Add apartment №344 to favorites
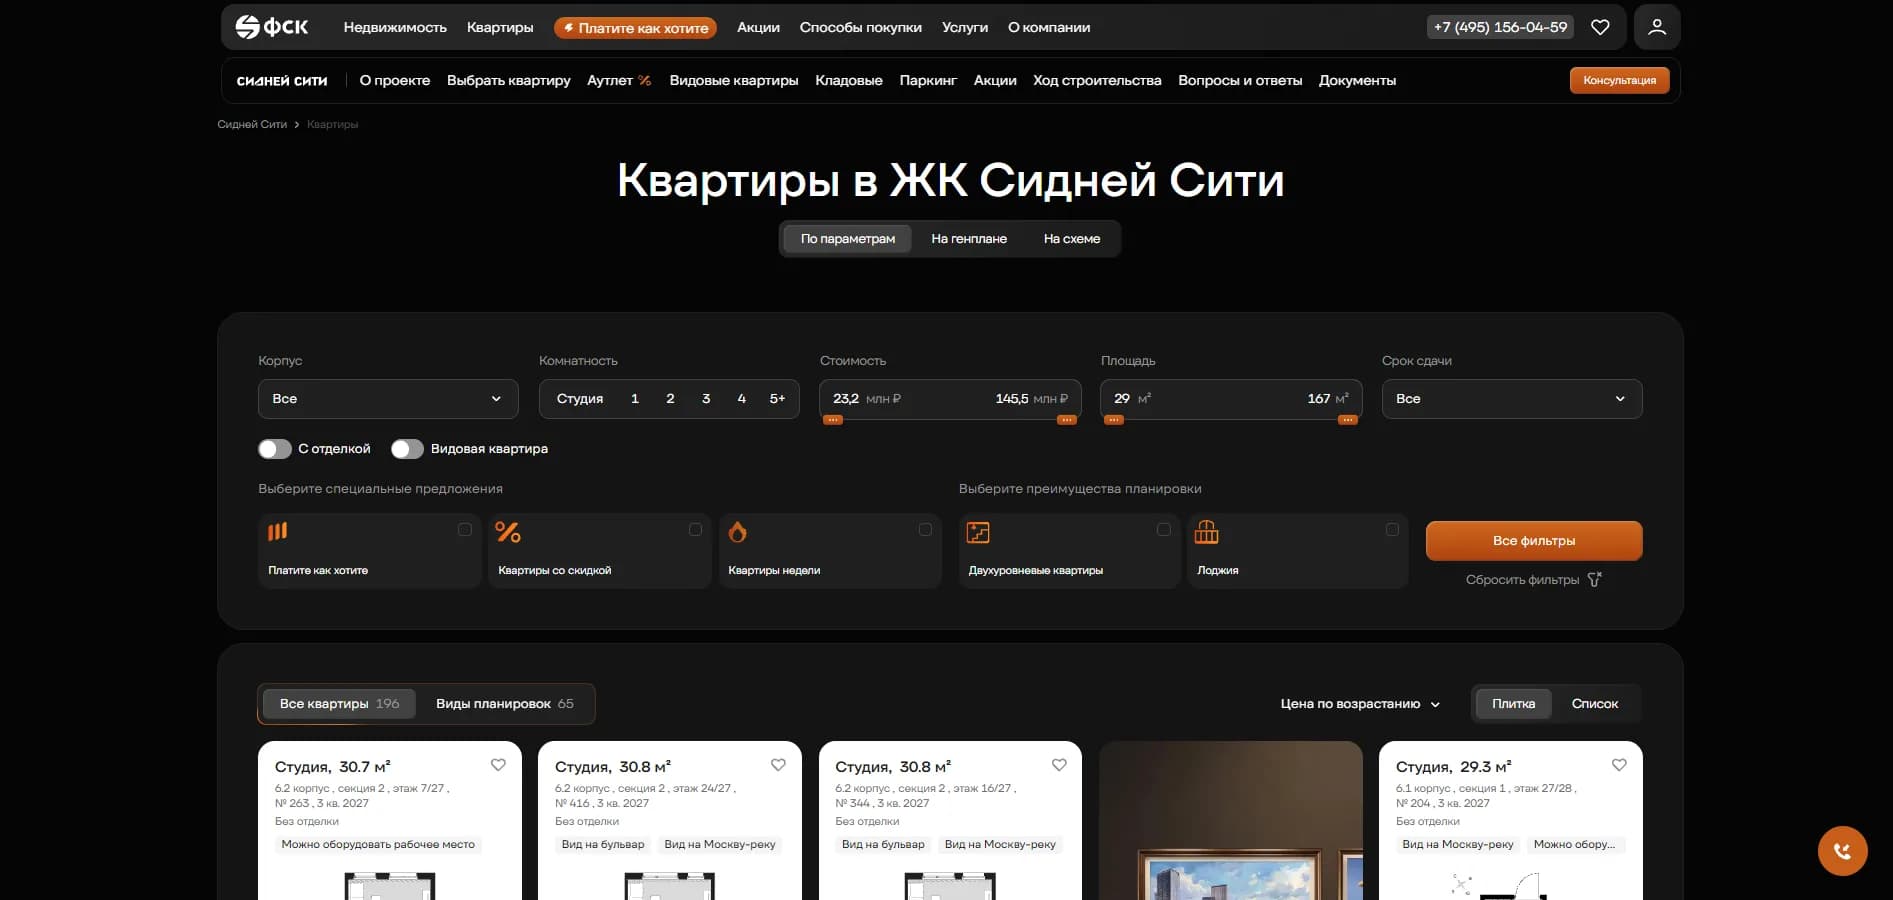This screenshot has height=900, width=1893. click(x=1059, y=765)
